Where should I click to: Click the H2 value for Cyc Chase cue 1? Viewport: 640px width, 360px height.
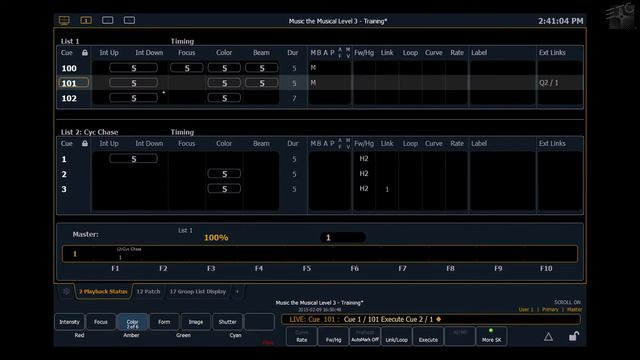coord(364,159)
